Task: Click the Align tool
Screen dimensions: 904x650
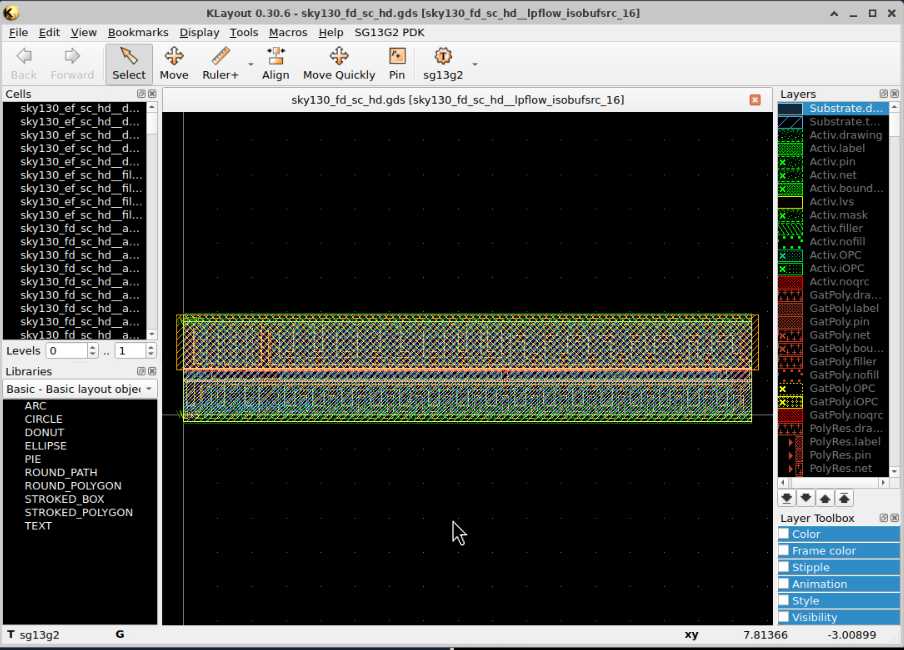Action: pos(275,63)
